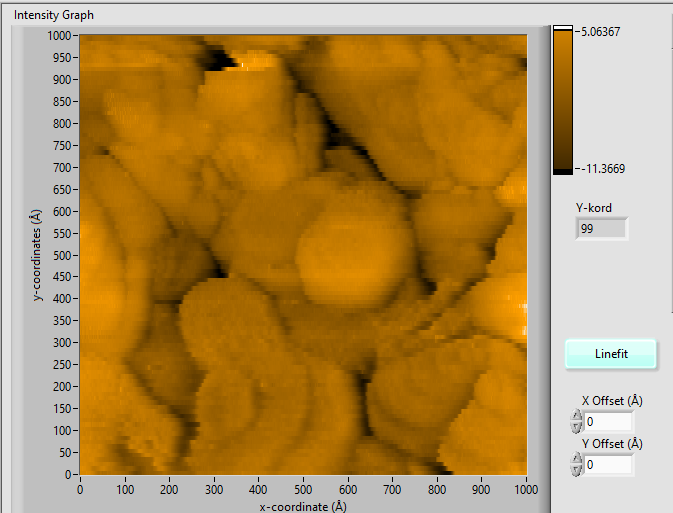Viewport: 673px width, 513px height.
Task: Click the black bottom end of color ramp
Action: 563,171
